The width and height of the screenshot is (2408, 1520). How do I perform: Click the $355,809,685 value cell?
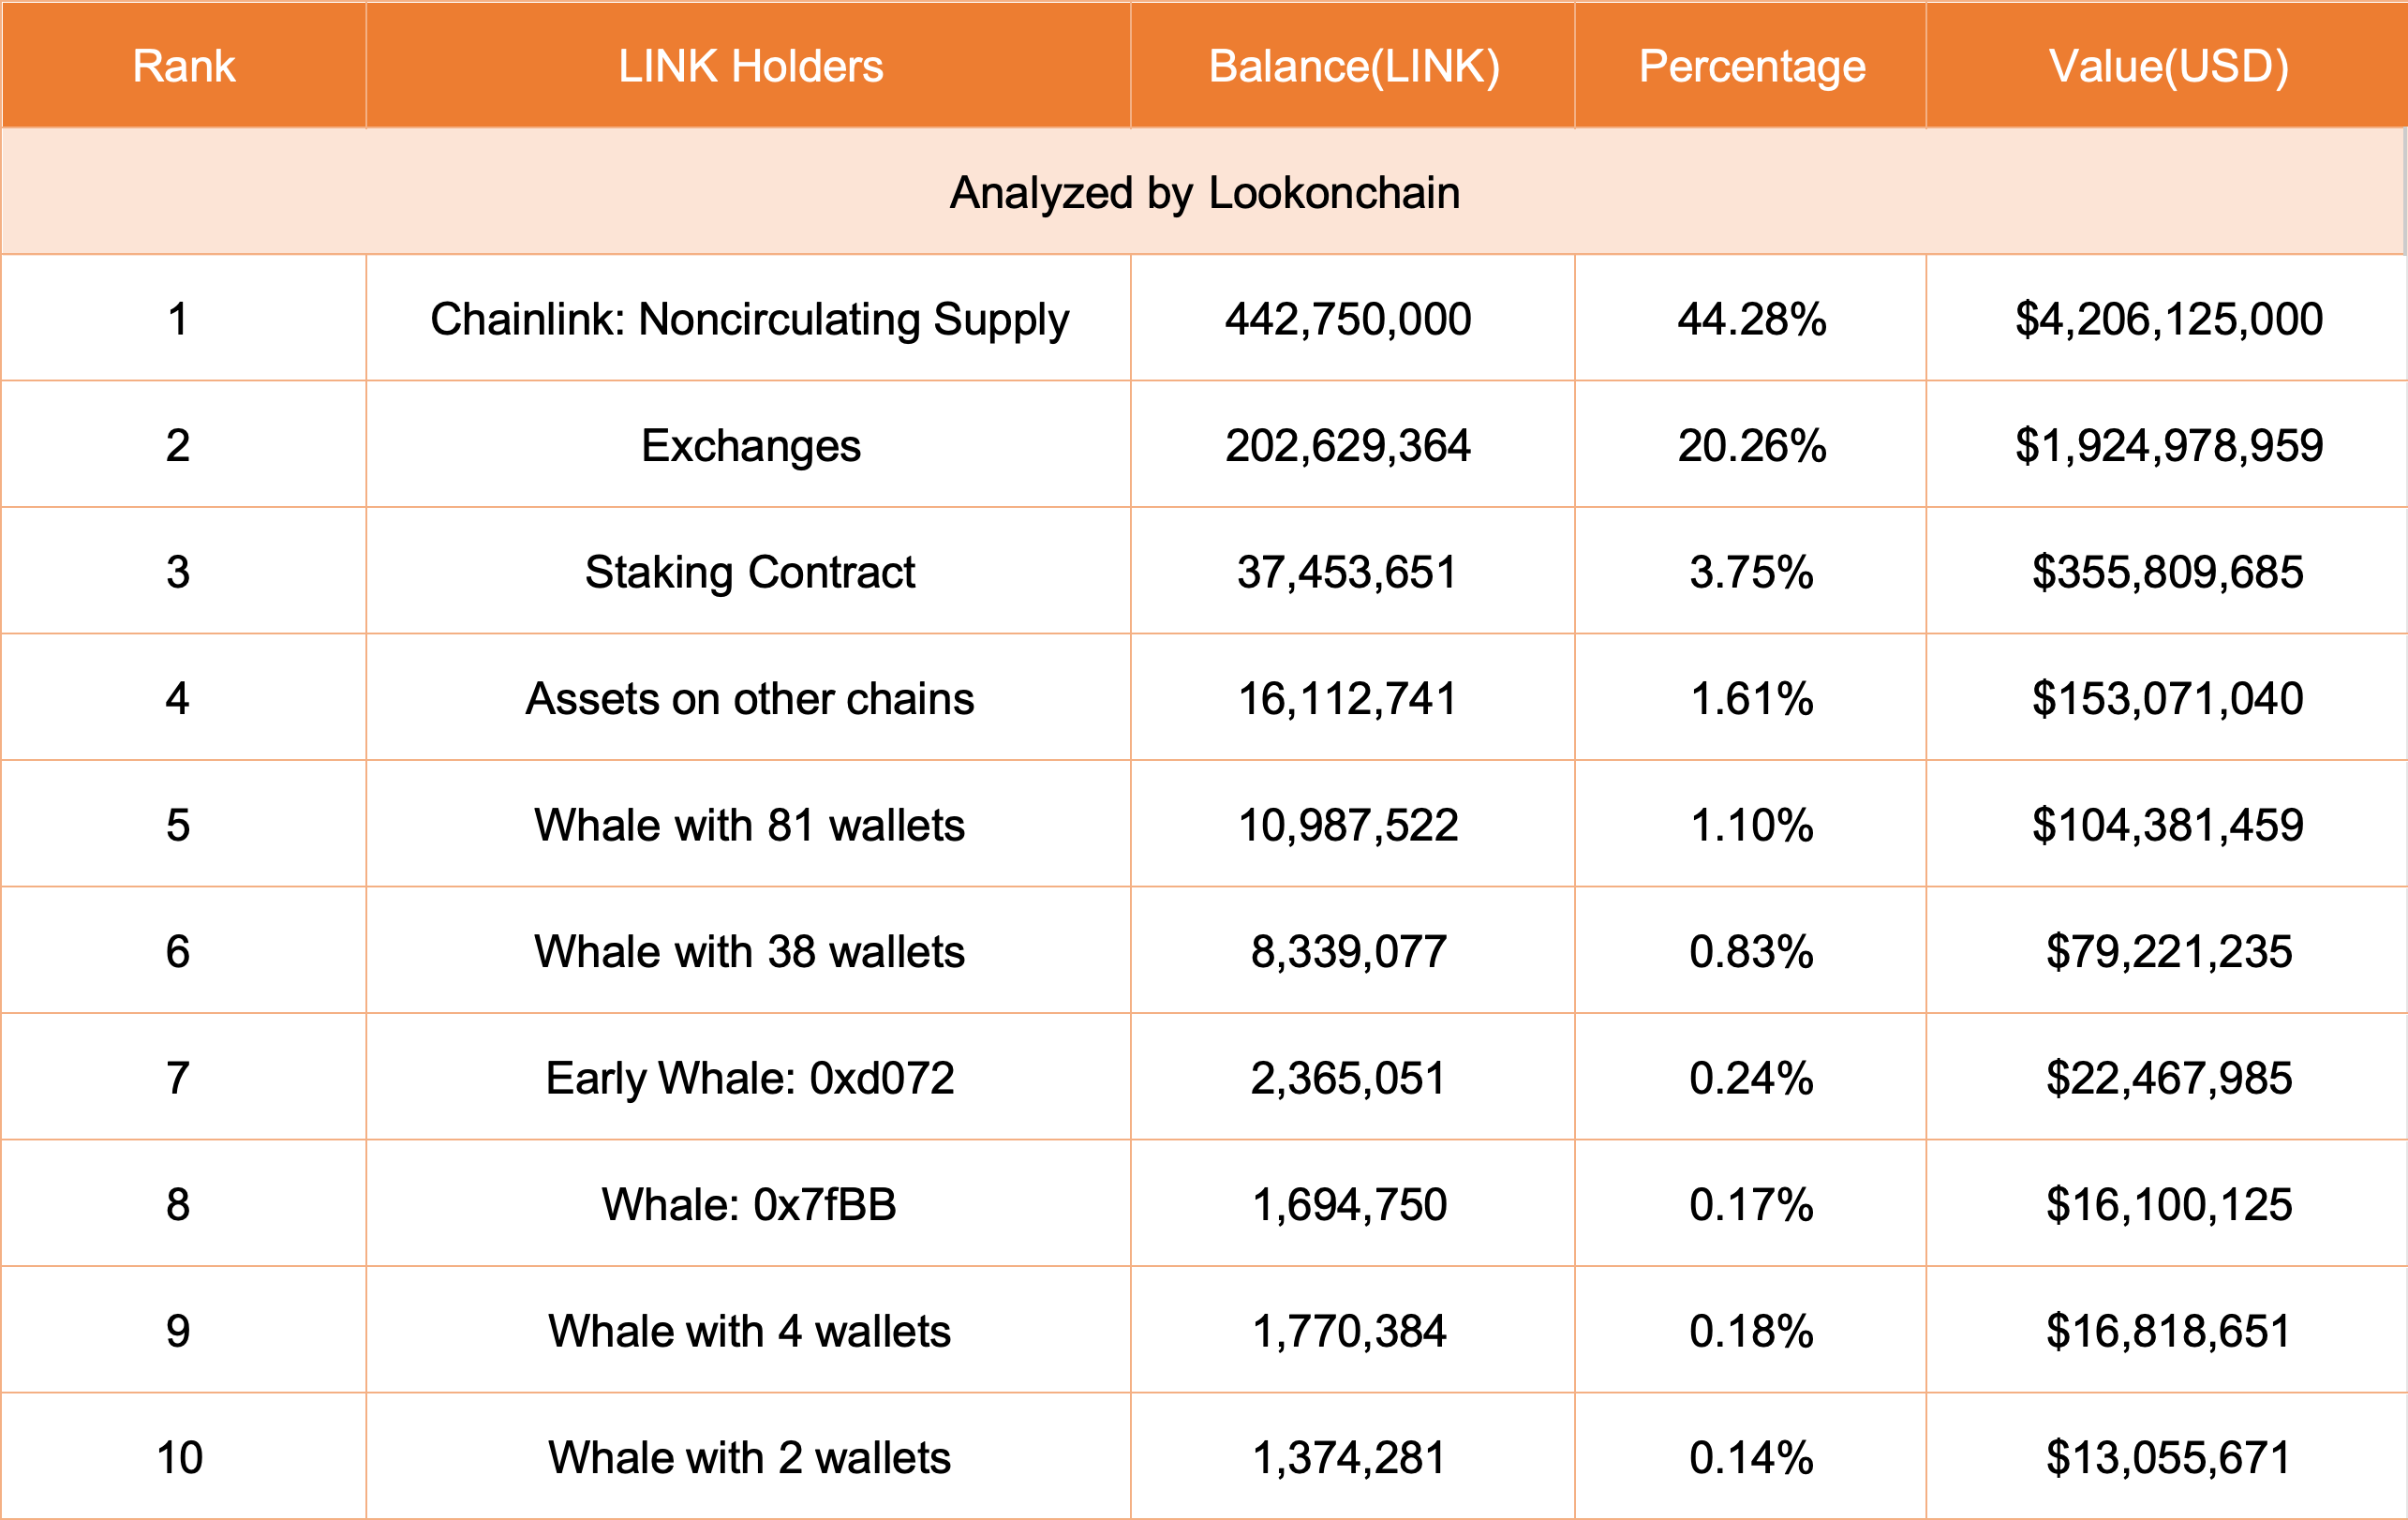[x=2167, y=572]
